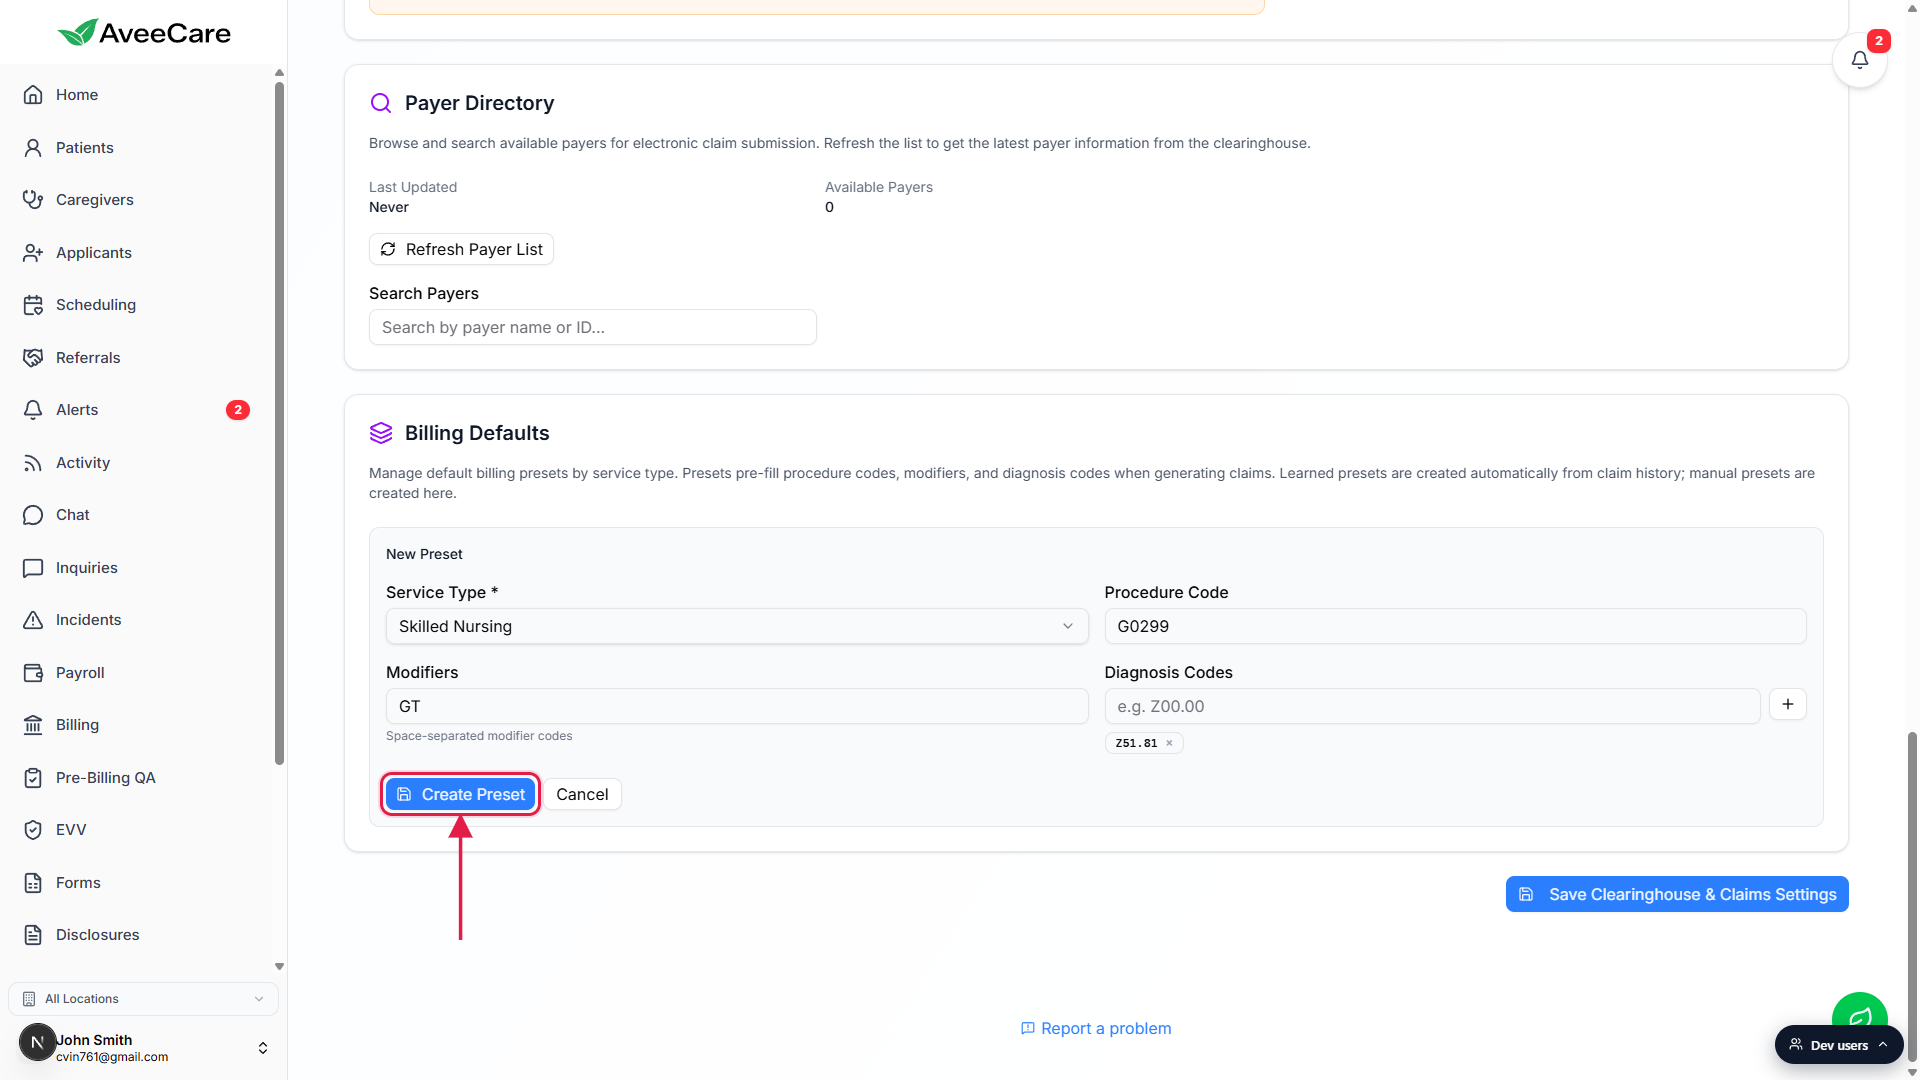
Task: Click the Modifiers field with GT
Action: click(737, 706)
